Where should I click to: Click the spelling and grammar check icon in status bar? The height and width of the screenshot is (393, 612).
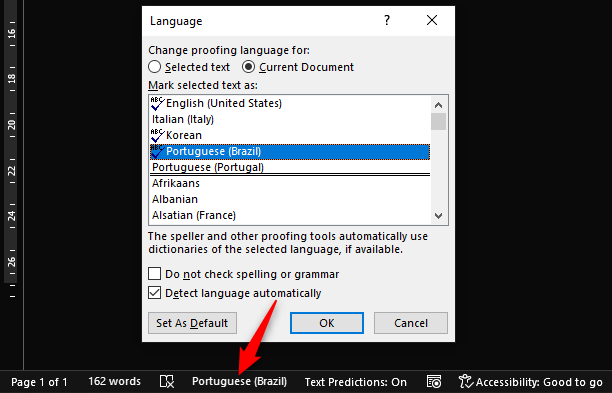[167, 381]
